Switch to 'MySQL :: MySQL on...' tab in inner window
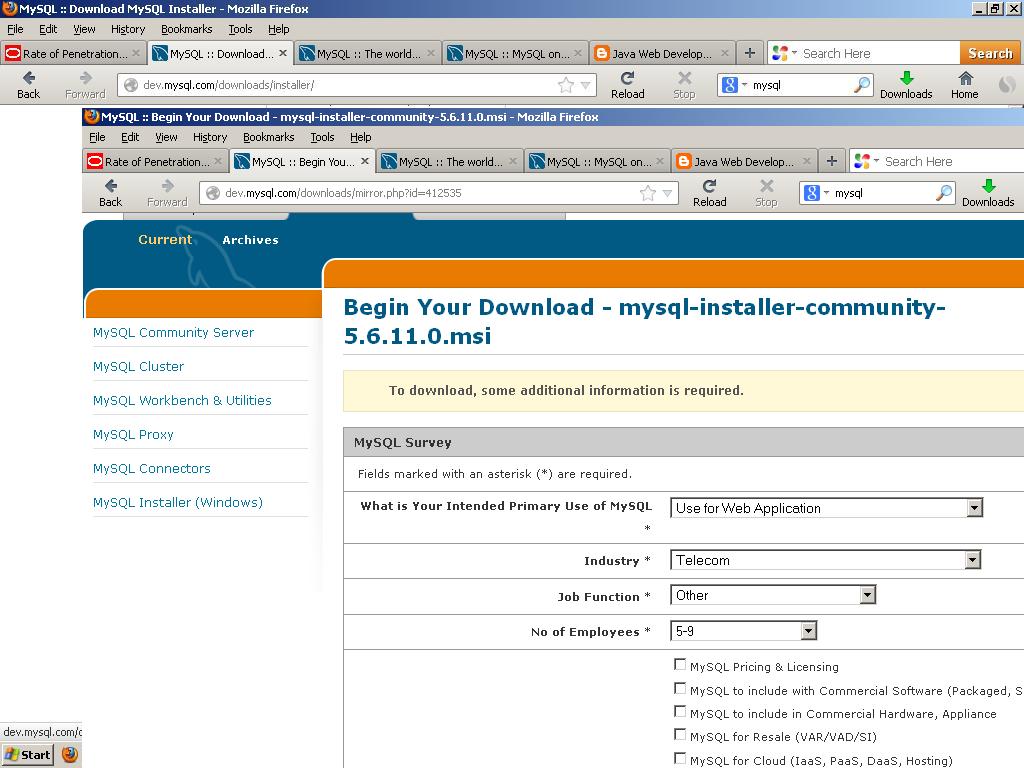The width and height of the screenshot is (1024, 768). [597, 162]
